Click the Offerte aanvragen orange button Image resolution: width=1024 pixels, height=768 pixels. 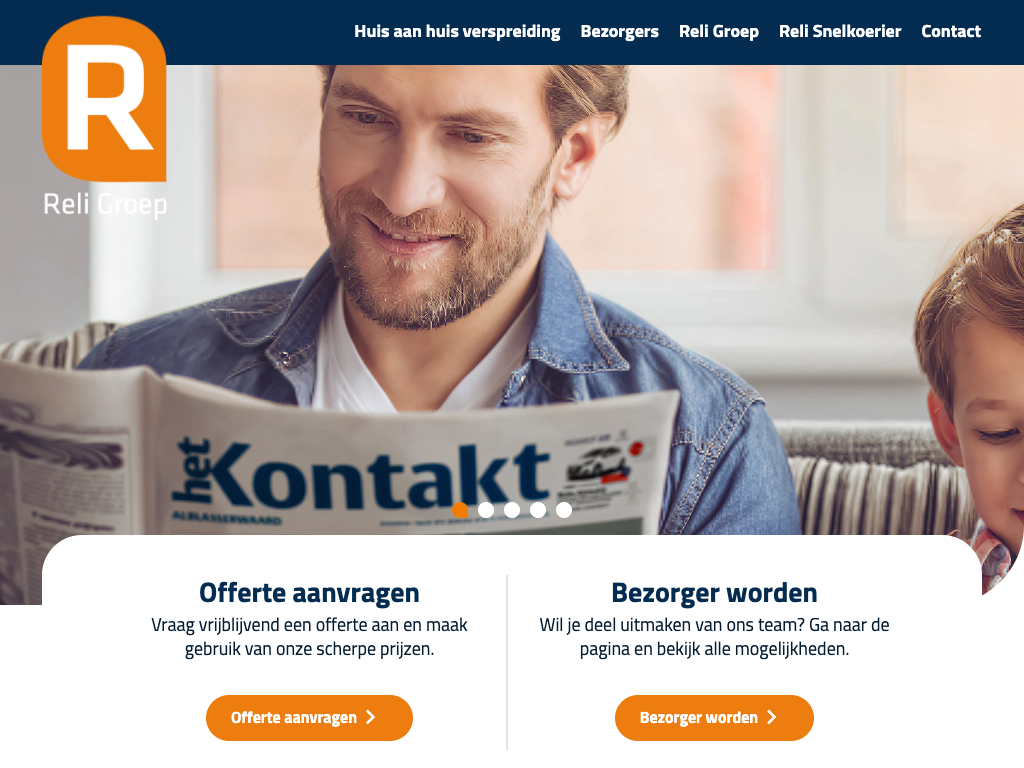(310, 718)
